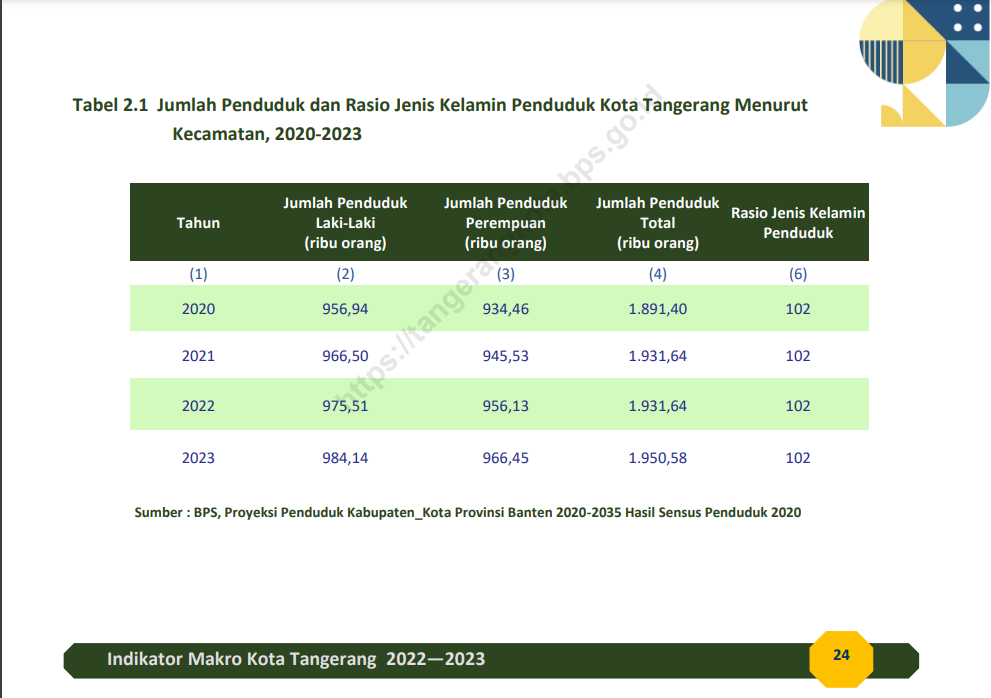Select 'Jumlah Penduduk Total' header
991x698 pixels.
(657, 223)
